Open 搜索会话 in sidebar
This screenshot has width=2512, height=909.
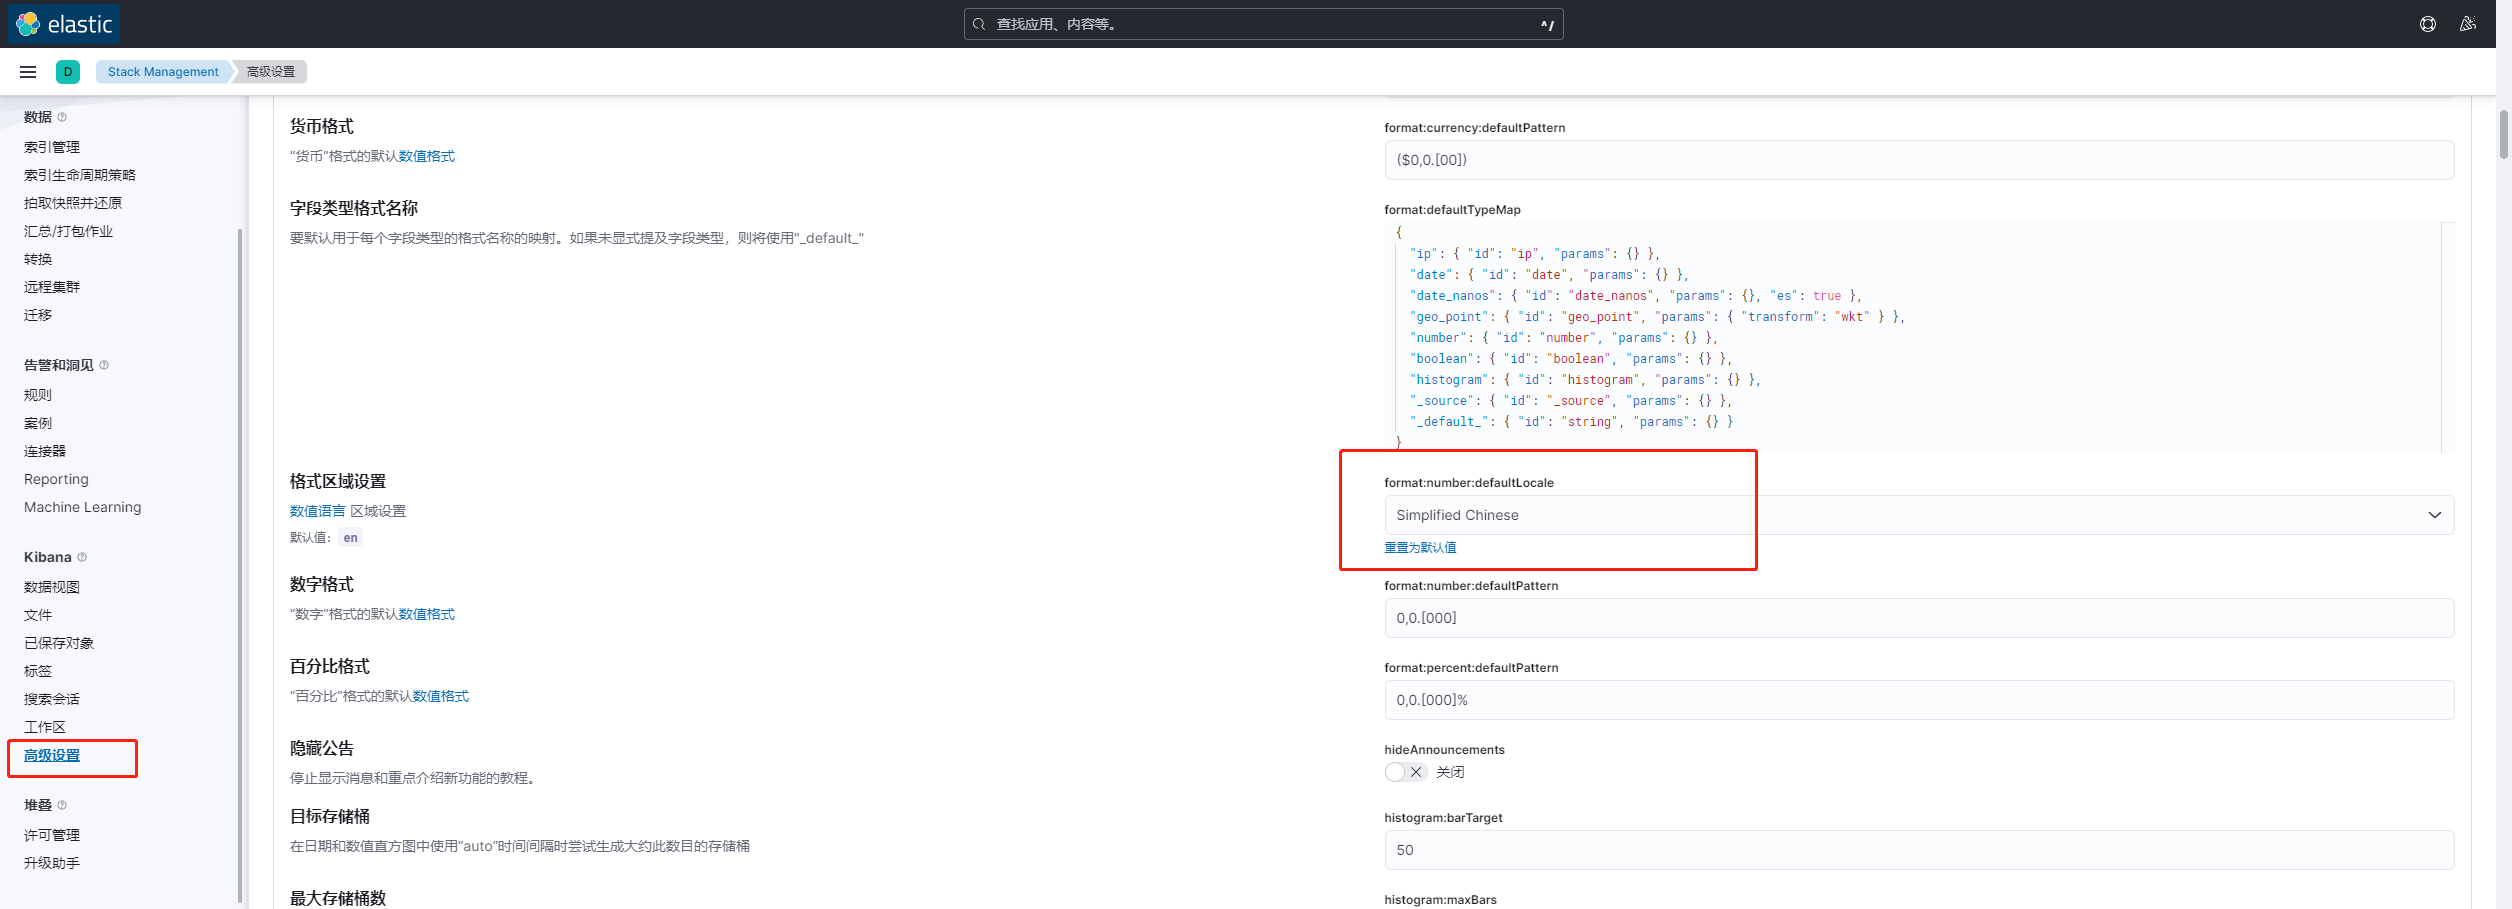coord(52,699)
